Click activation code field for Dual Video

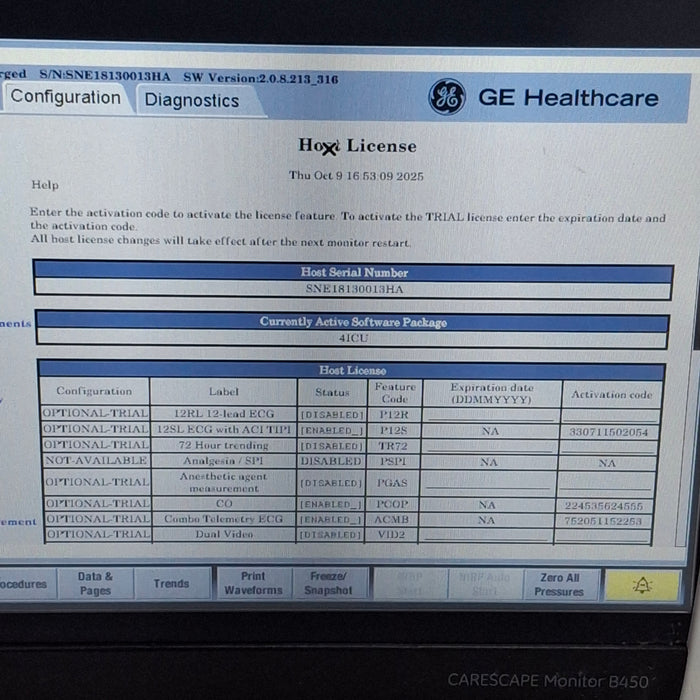603,535
